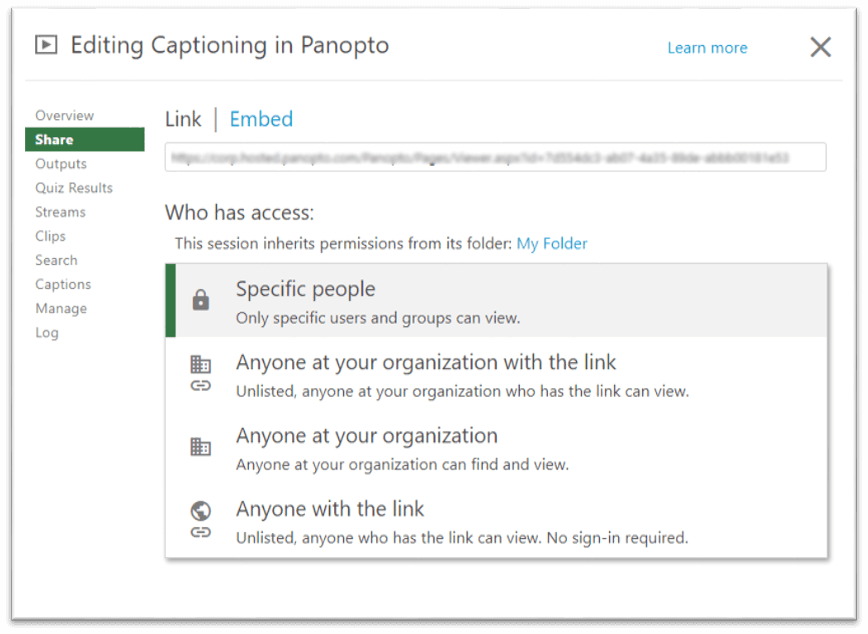Viewport: 868px width, 634px height.
Task: Open the Captions section
Action: pyautogui.click(x=63, y=285)
